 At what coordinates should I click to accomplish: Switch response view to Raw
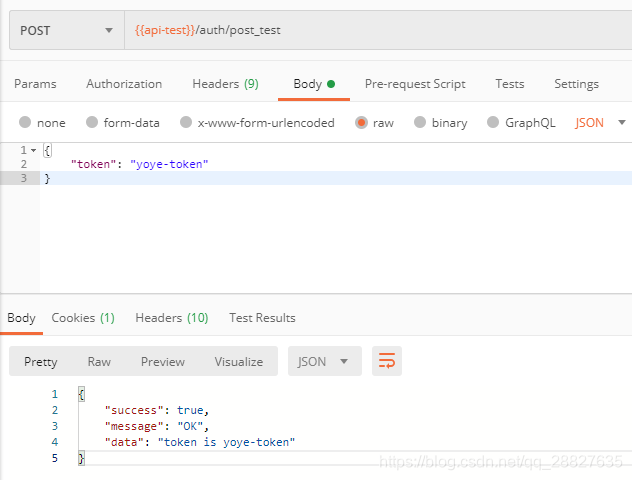(x=99, y=362)
